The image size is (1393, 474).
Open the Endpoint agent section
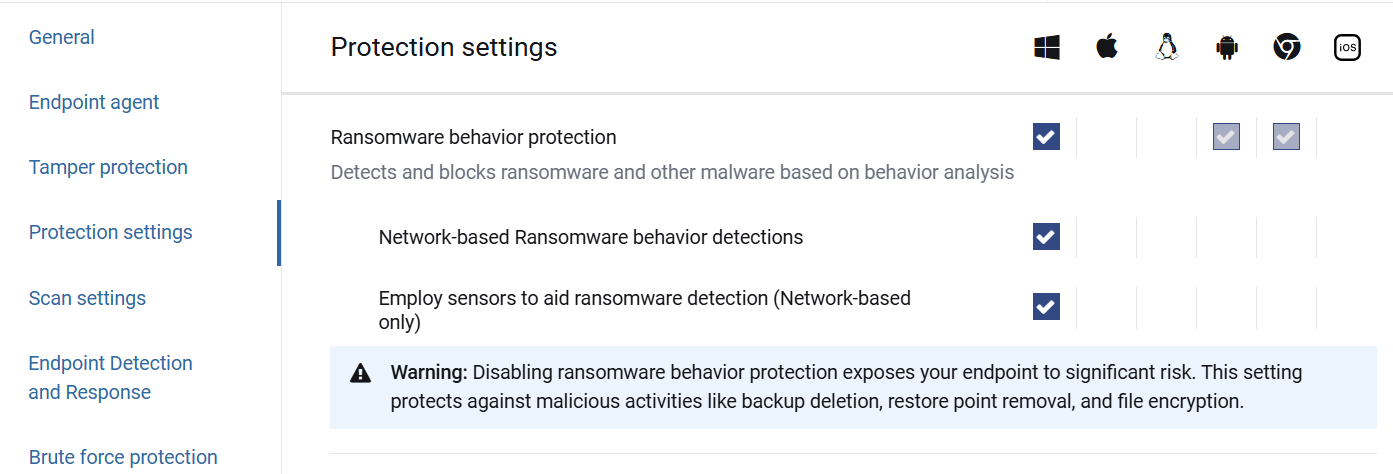pos(94,102)
